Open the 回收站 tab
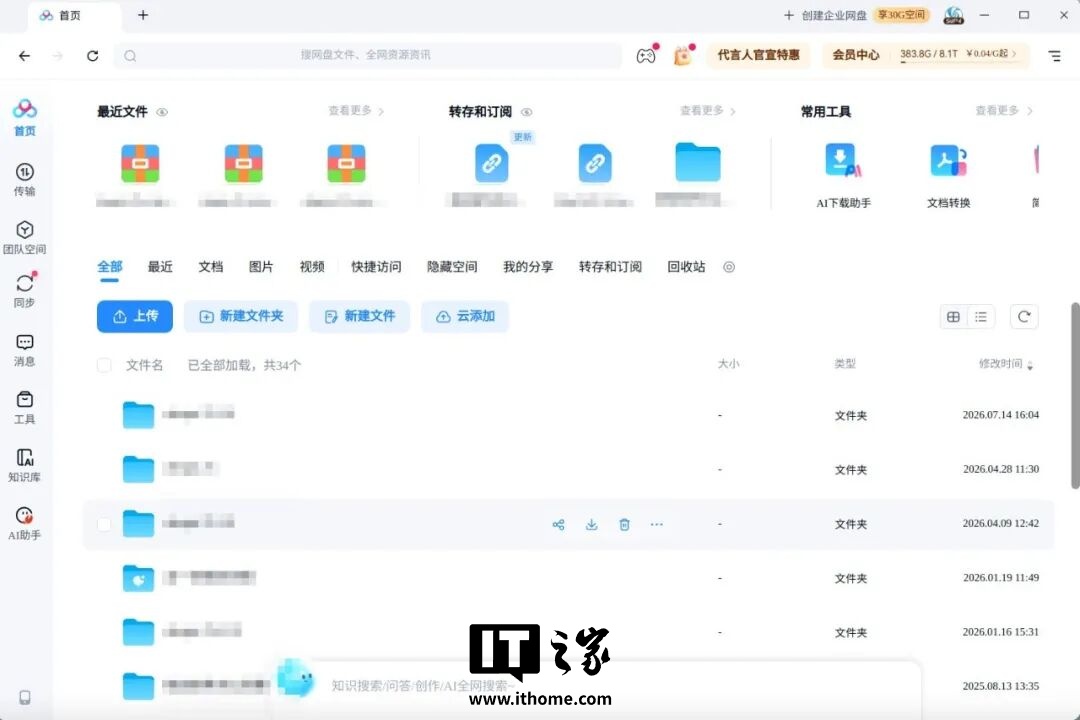1080x720 pixels. [686, 267]
